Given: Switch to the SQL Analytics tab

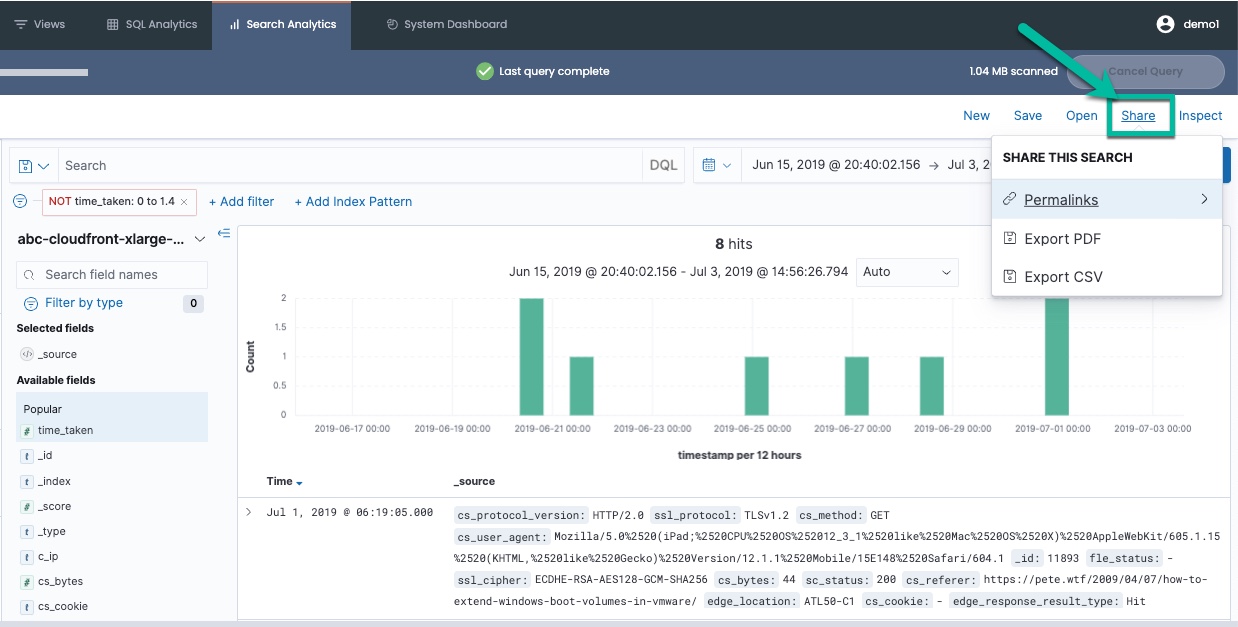Looking at the screenshot, I should (x=151, y=24).
